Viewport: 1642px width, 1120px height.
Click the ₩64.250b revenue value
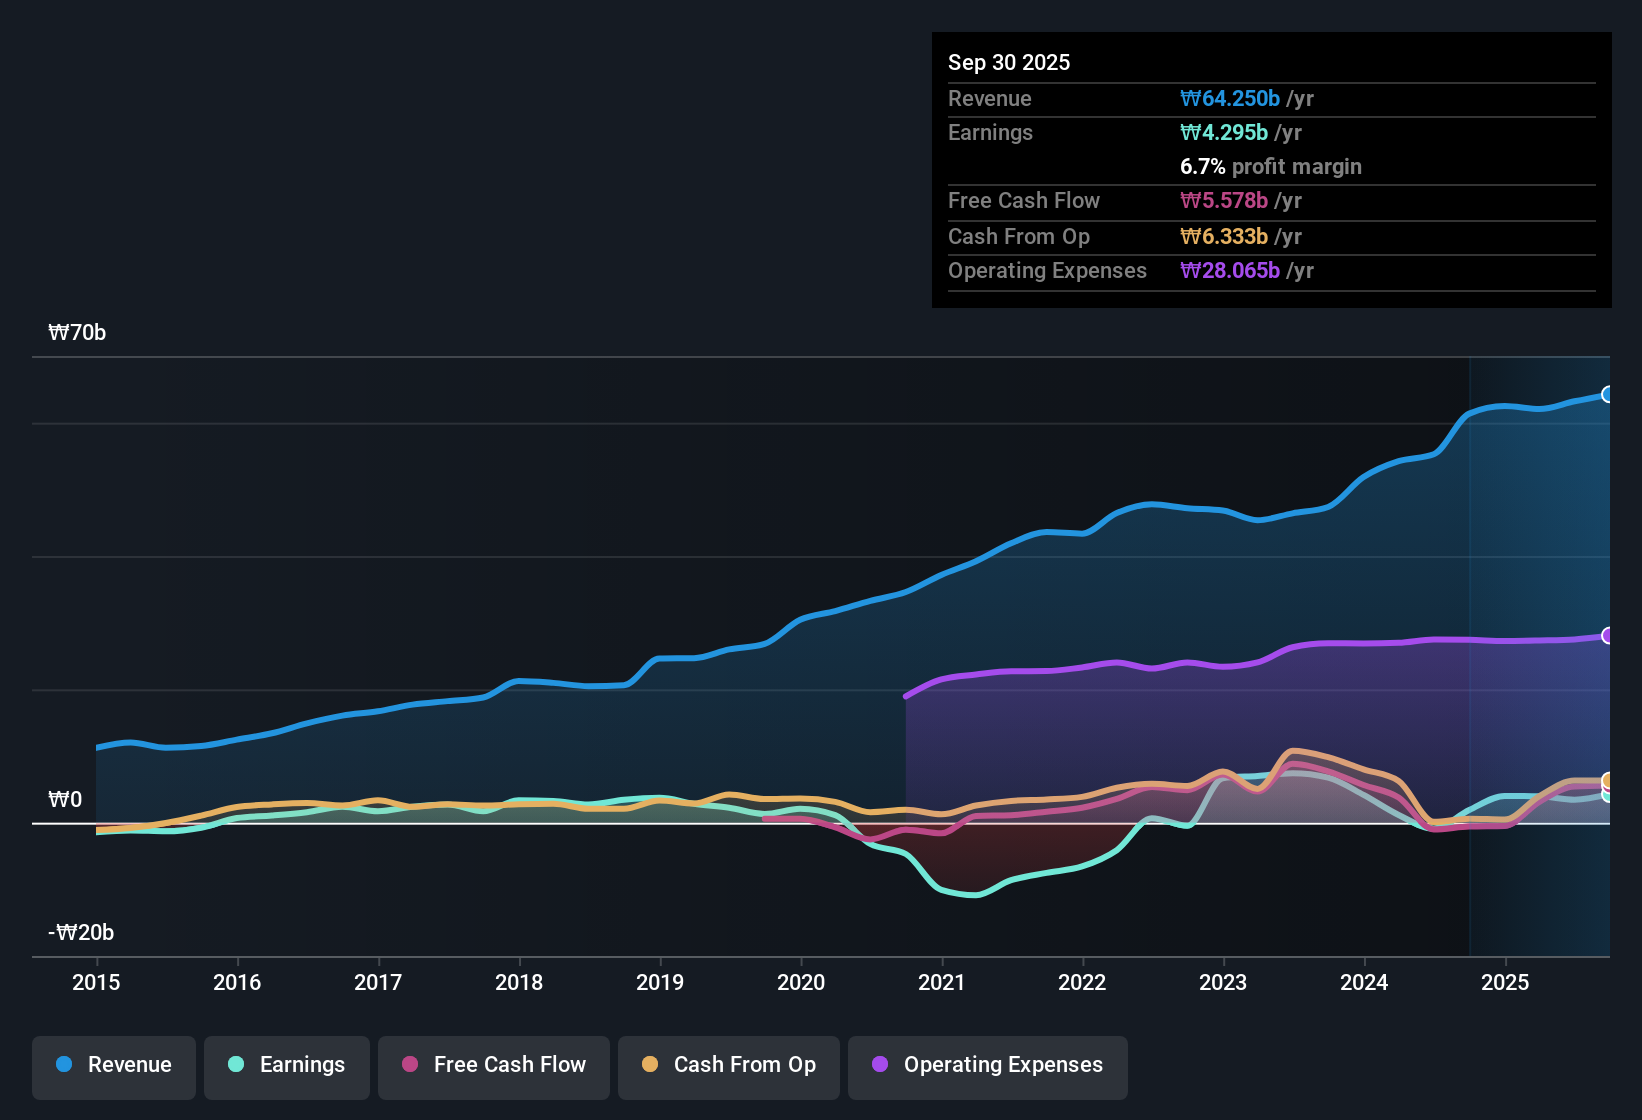pyautogui.click(x=1231, y=99)
